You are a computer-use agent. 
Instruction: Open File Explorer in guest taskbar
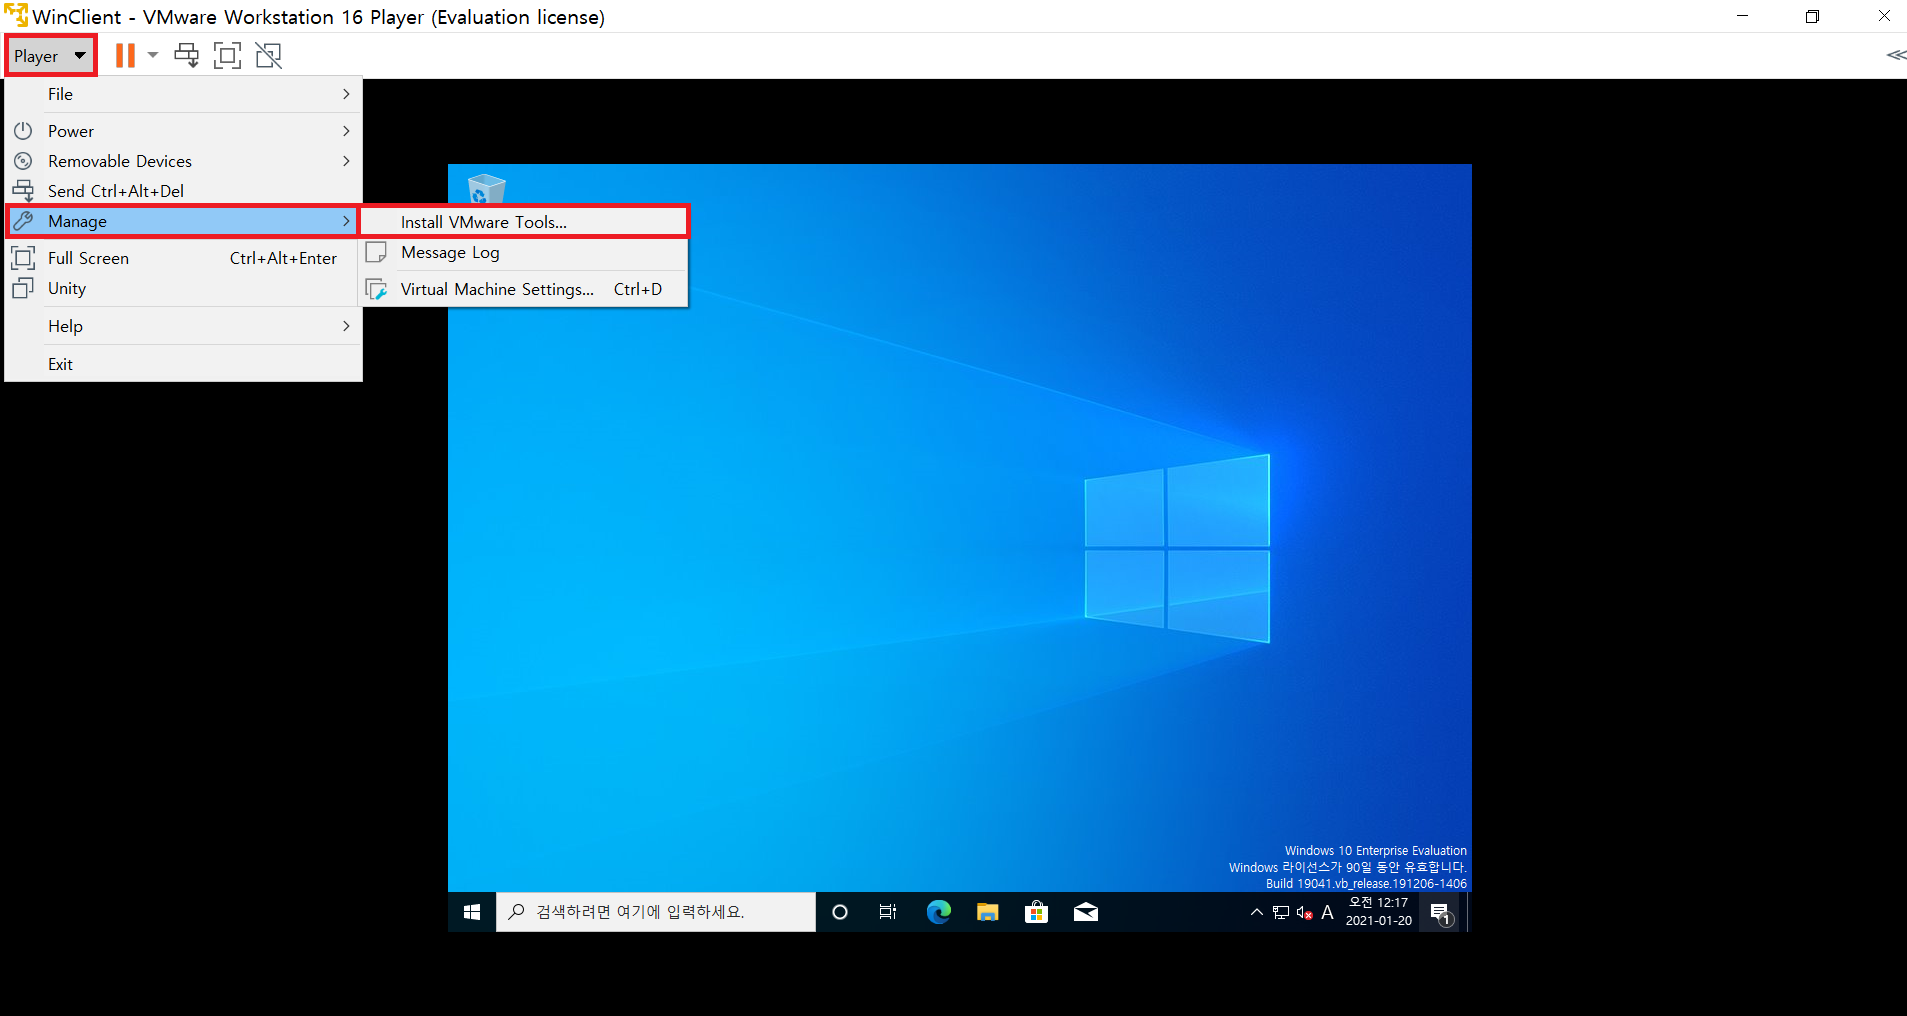click(988, 912)
